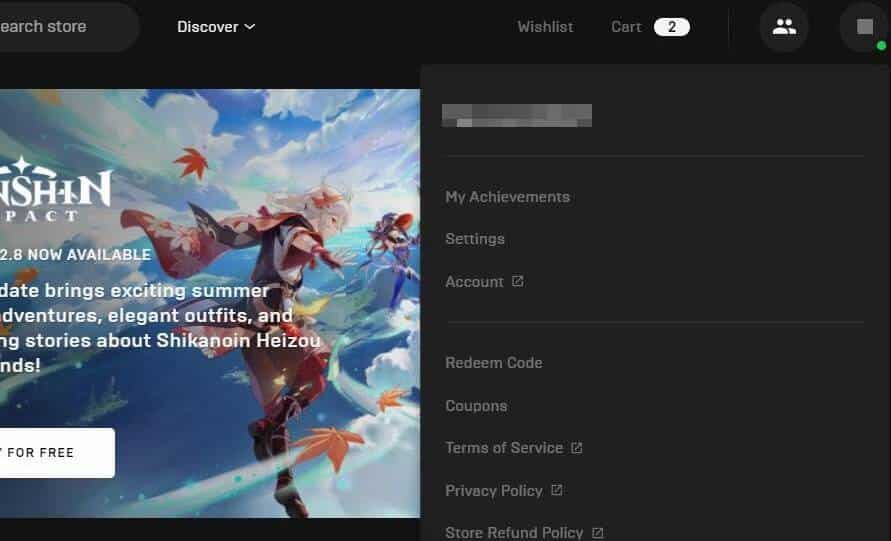Open My Achievements from the account menu
Viewport: 891px width, 541px height.
click(x=507, y=197)
